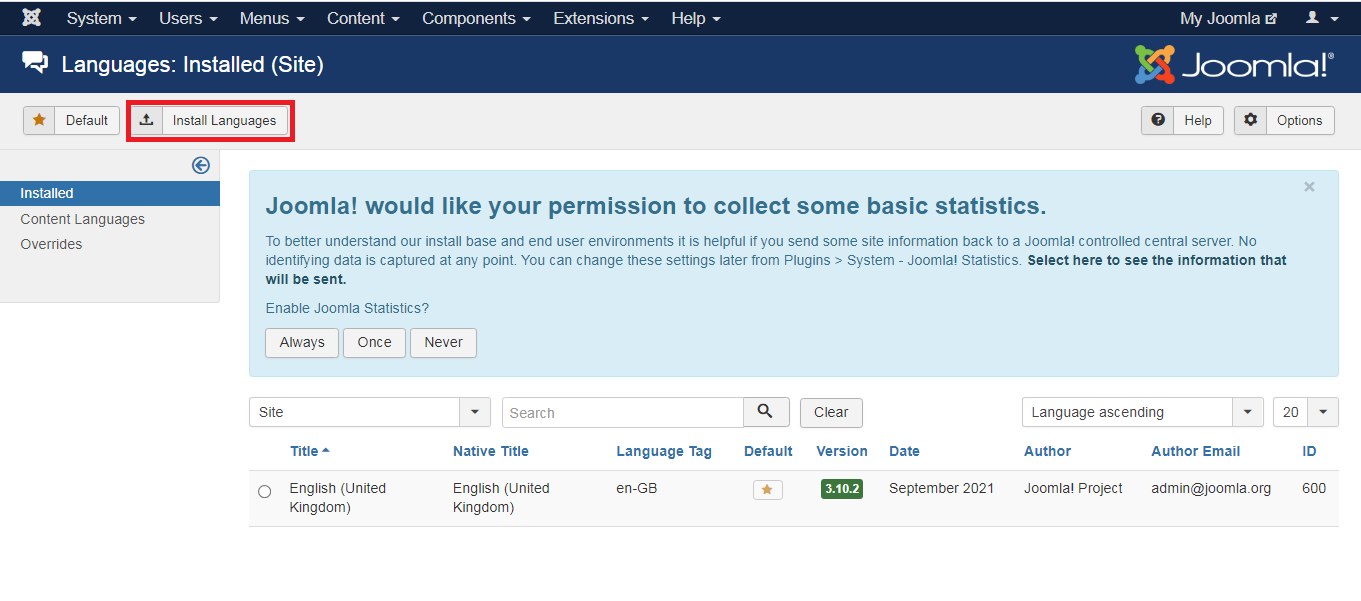Click the Joomla! Project author cell
The image size is (1361, 601).
click(1073, 488)
